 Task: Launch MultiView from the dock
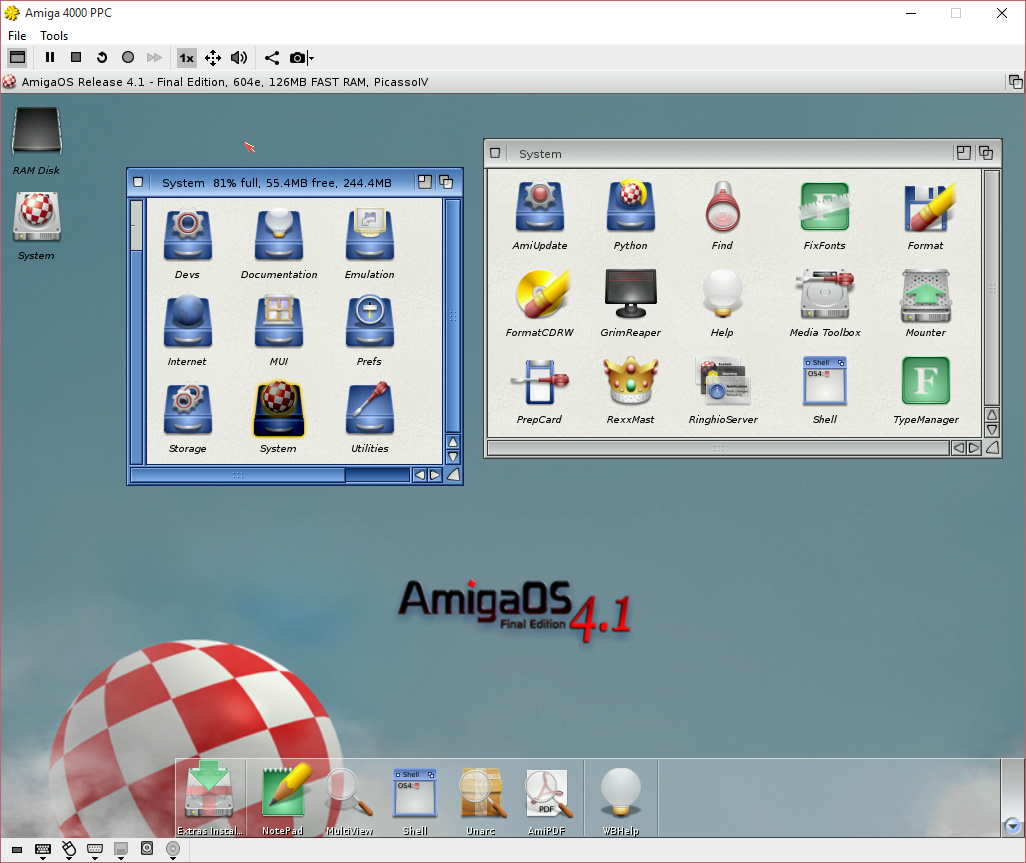click(349, 793)
